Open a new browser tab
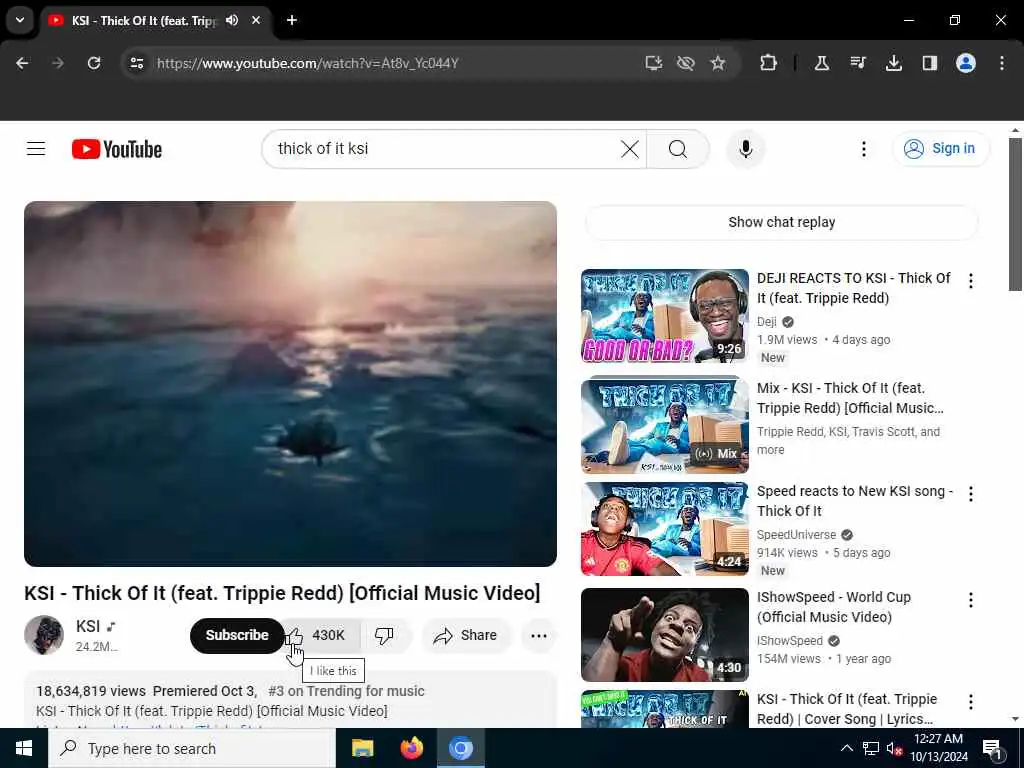This screenshot has width=1024, height=768. [292, 20]
